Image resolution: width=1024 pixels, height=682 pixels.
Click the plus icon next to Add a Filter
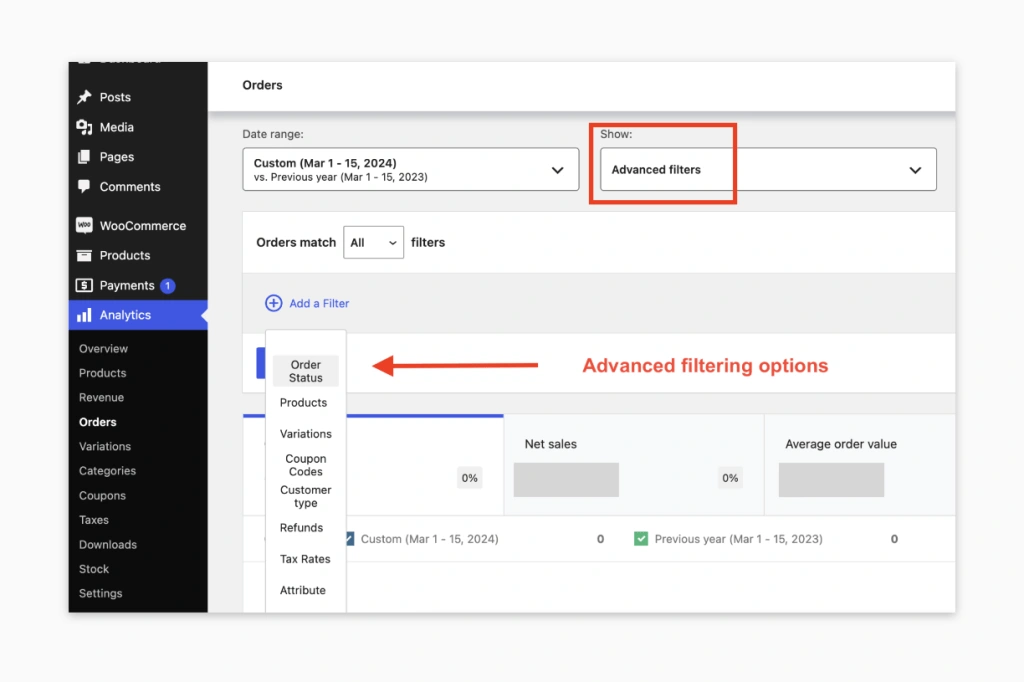tap(271, 302)
